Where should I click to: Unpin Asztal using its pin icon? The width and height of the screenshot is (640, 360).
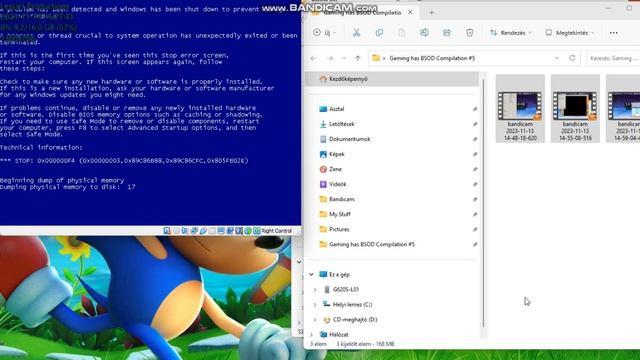[x=475, y=109]
